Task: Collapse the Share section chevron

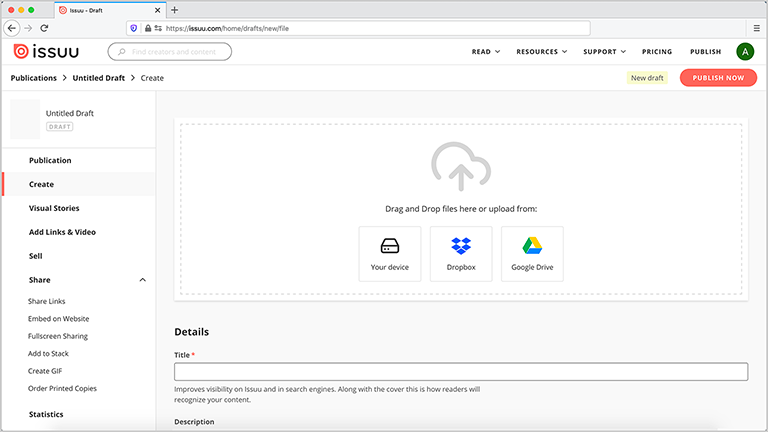Action: (142, 280)
